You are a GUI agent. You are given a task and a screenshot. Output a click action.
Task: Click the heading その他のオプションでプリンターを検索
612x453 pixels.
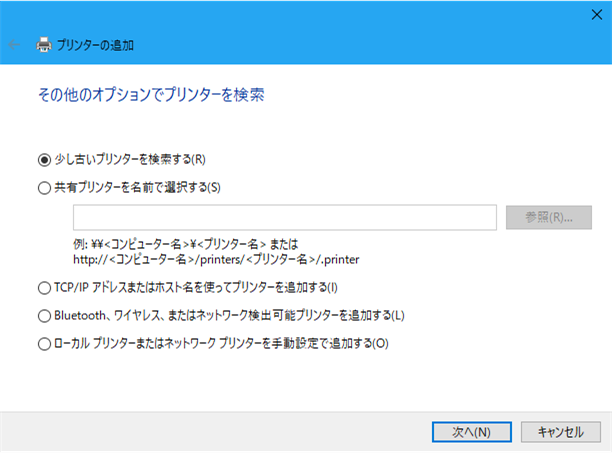[151, 95]
